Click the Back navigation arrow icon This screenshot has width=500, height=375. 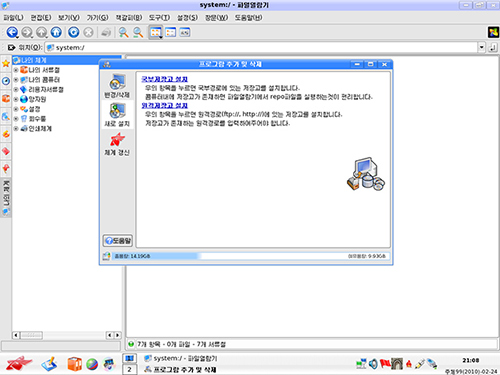12,32
